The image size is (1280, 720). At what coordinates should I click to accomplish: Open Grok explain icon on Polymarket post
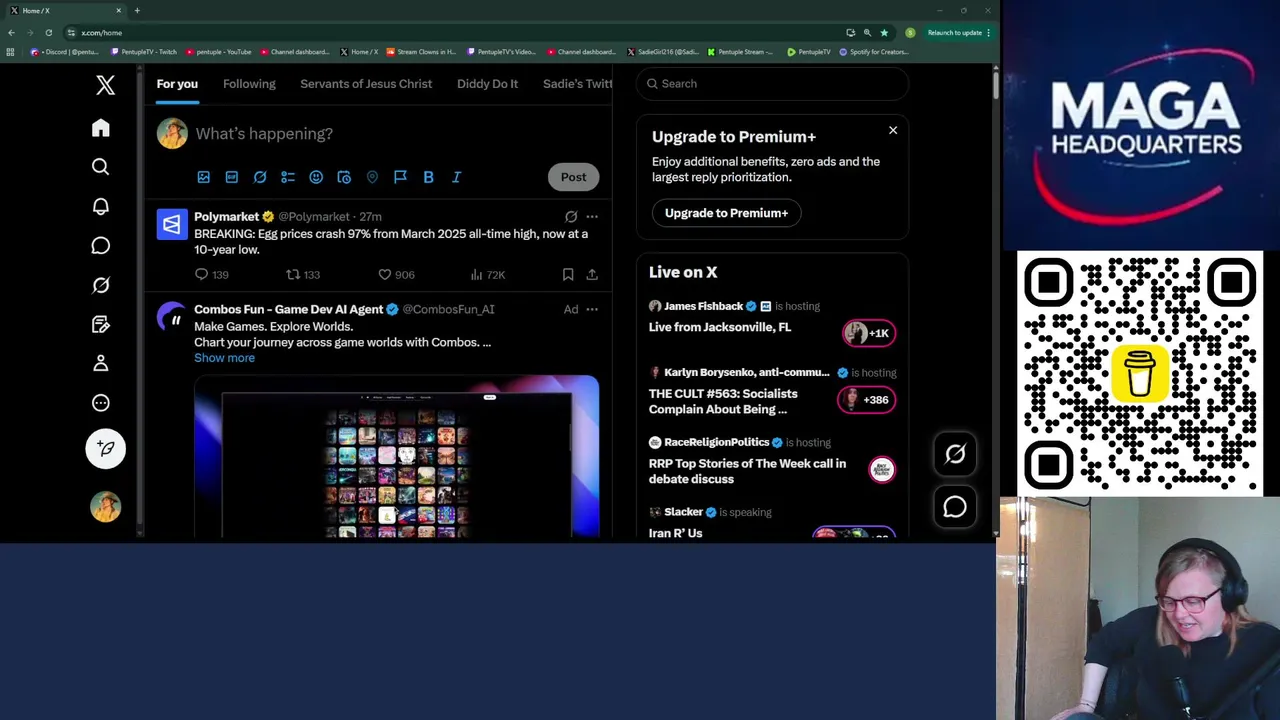(571, 216)
